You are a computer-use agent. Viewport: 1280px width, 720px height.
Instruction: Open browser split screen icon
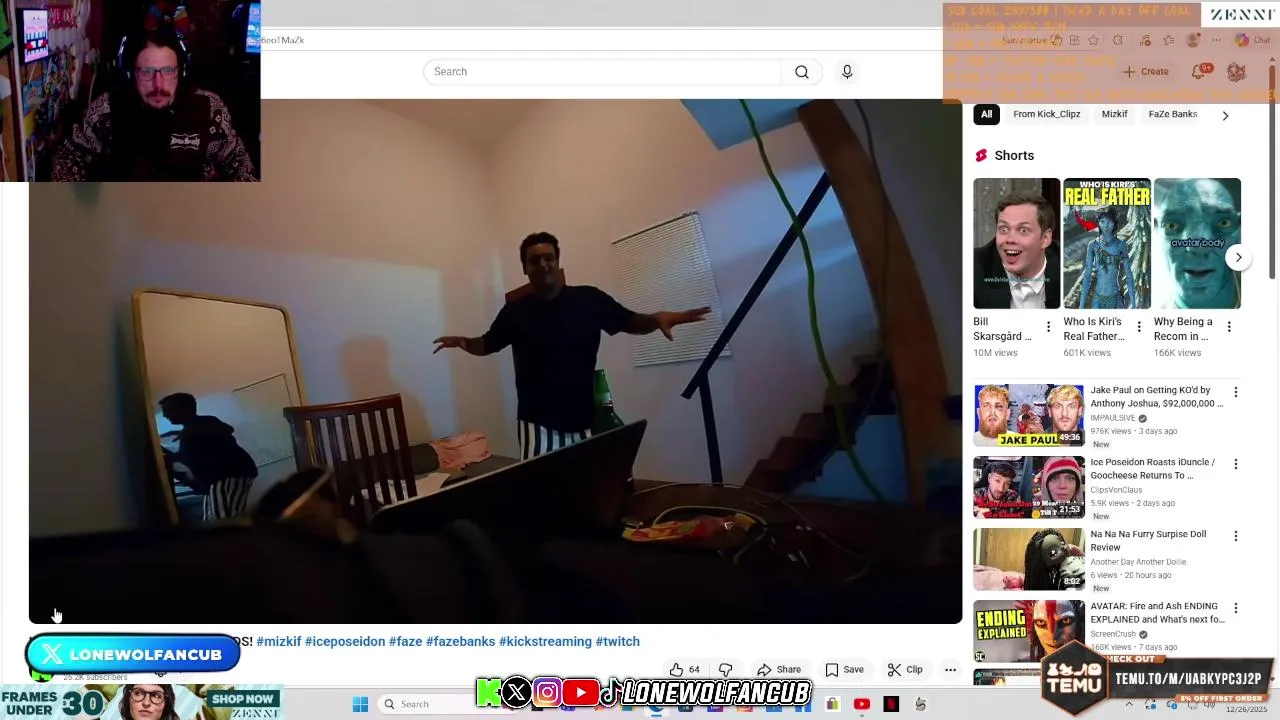1074,40
